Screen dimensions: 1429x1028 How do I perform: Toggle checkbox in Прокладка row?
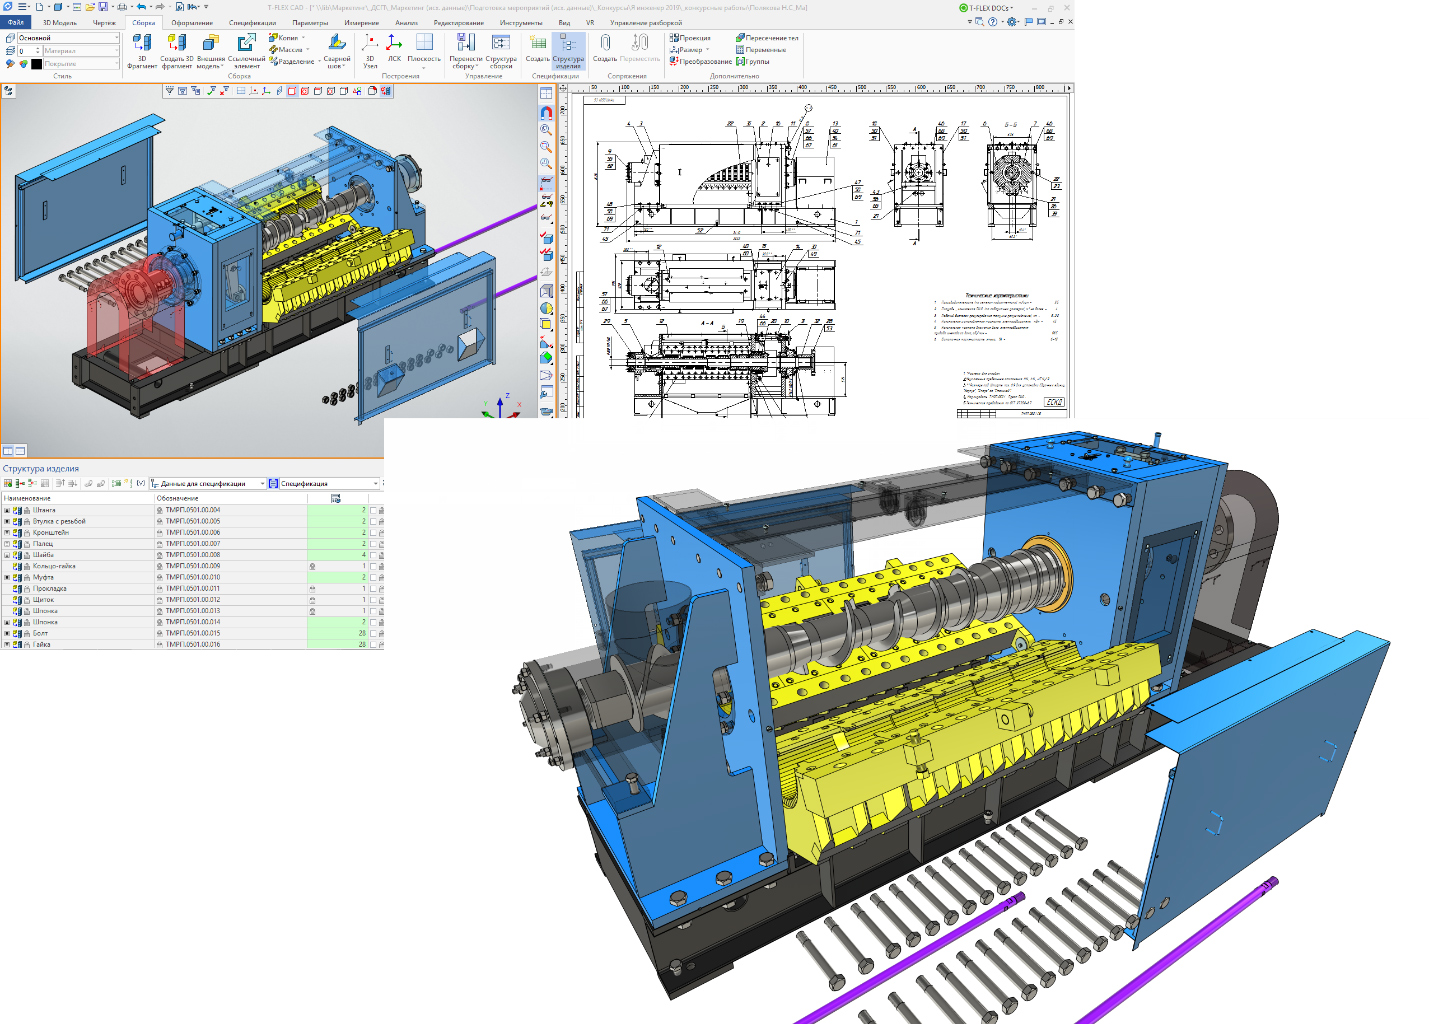(374, 588)
